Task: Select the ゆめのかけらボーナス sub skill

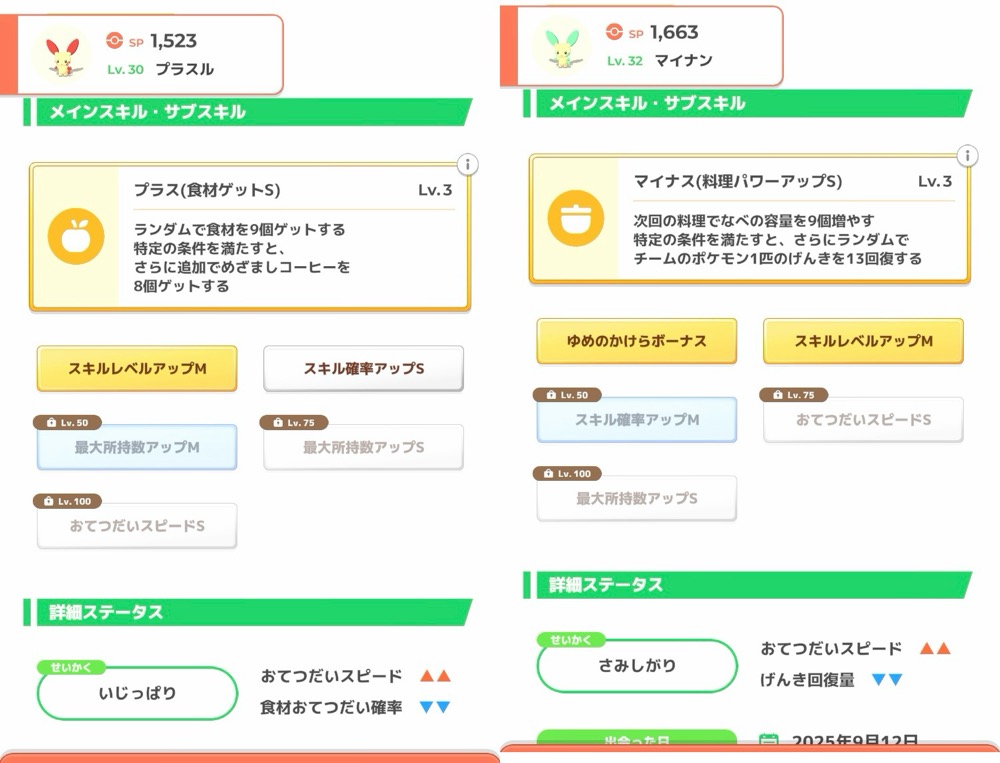Action: (637, 341)
